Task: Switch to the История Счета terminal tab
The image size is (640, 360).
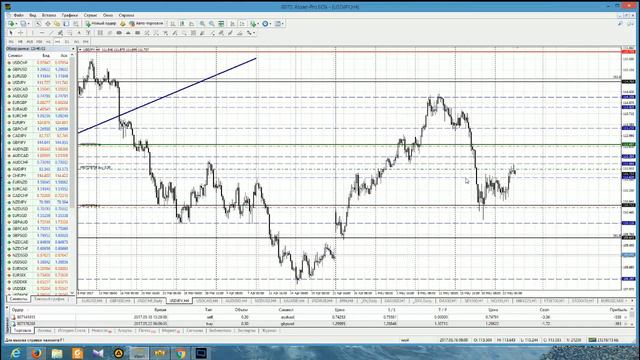Action: pyautogui.click(x=71, y=330)
